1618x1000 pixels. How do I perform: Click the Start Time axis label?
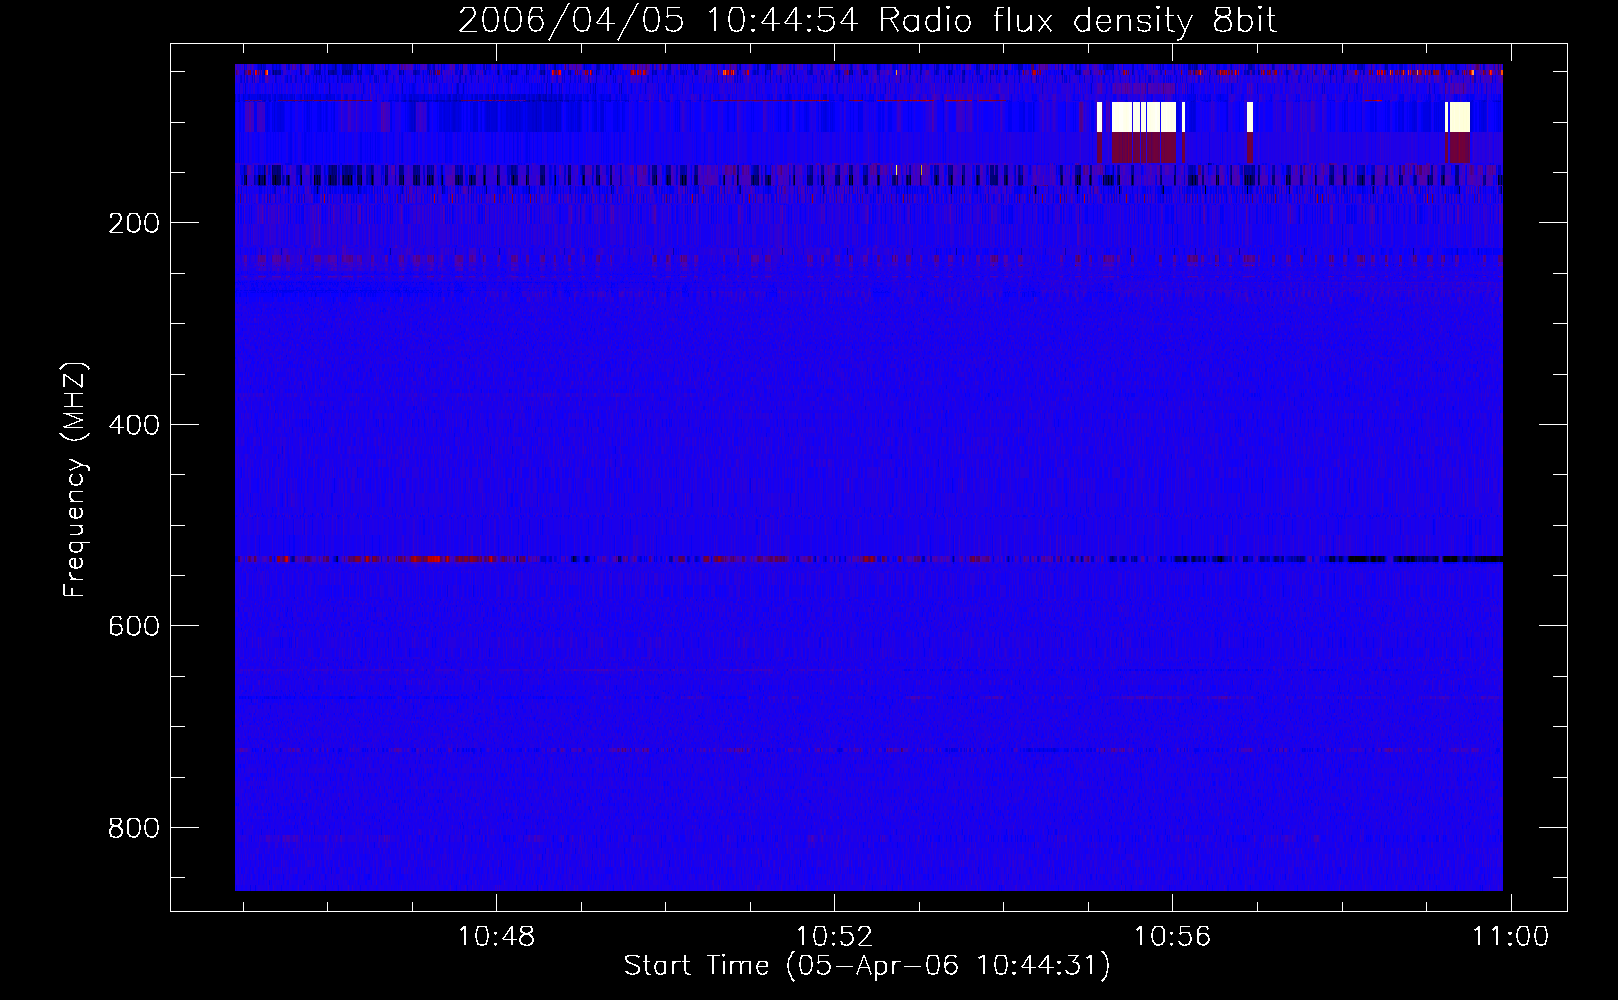pyautogui.click(x=867, y=966)
